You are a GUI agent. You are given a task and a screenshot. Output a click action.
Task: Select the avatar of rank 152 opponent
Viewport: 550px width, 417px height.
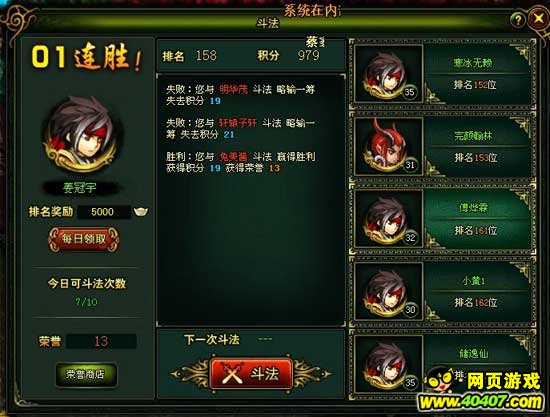(389, 74)
